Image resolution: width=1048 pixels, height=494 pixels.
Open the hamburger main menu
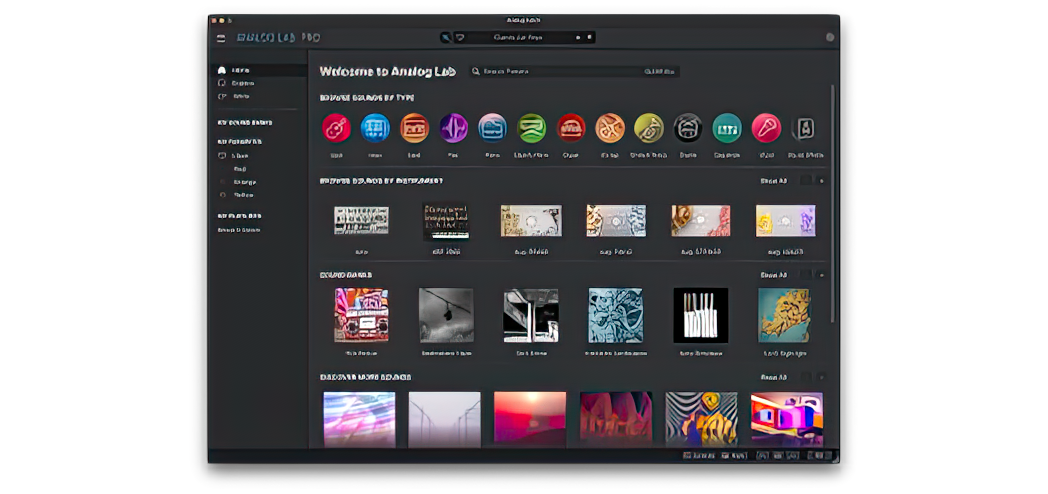[x=221, y=38]
